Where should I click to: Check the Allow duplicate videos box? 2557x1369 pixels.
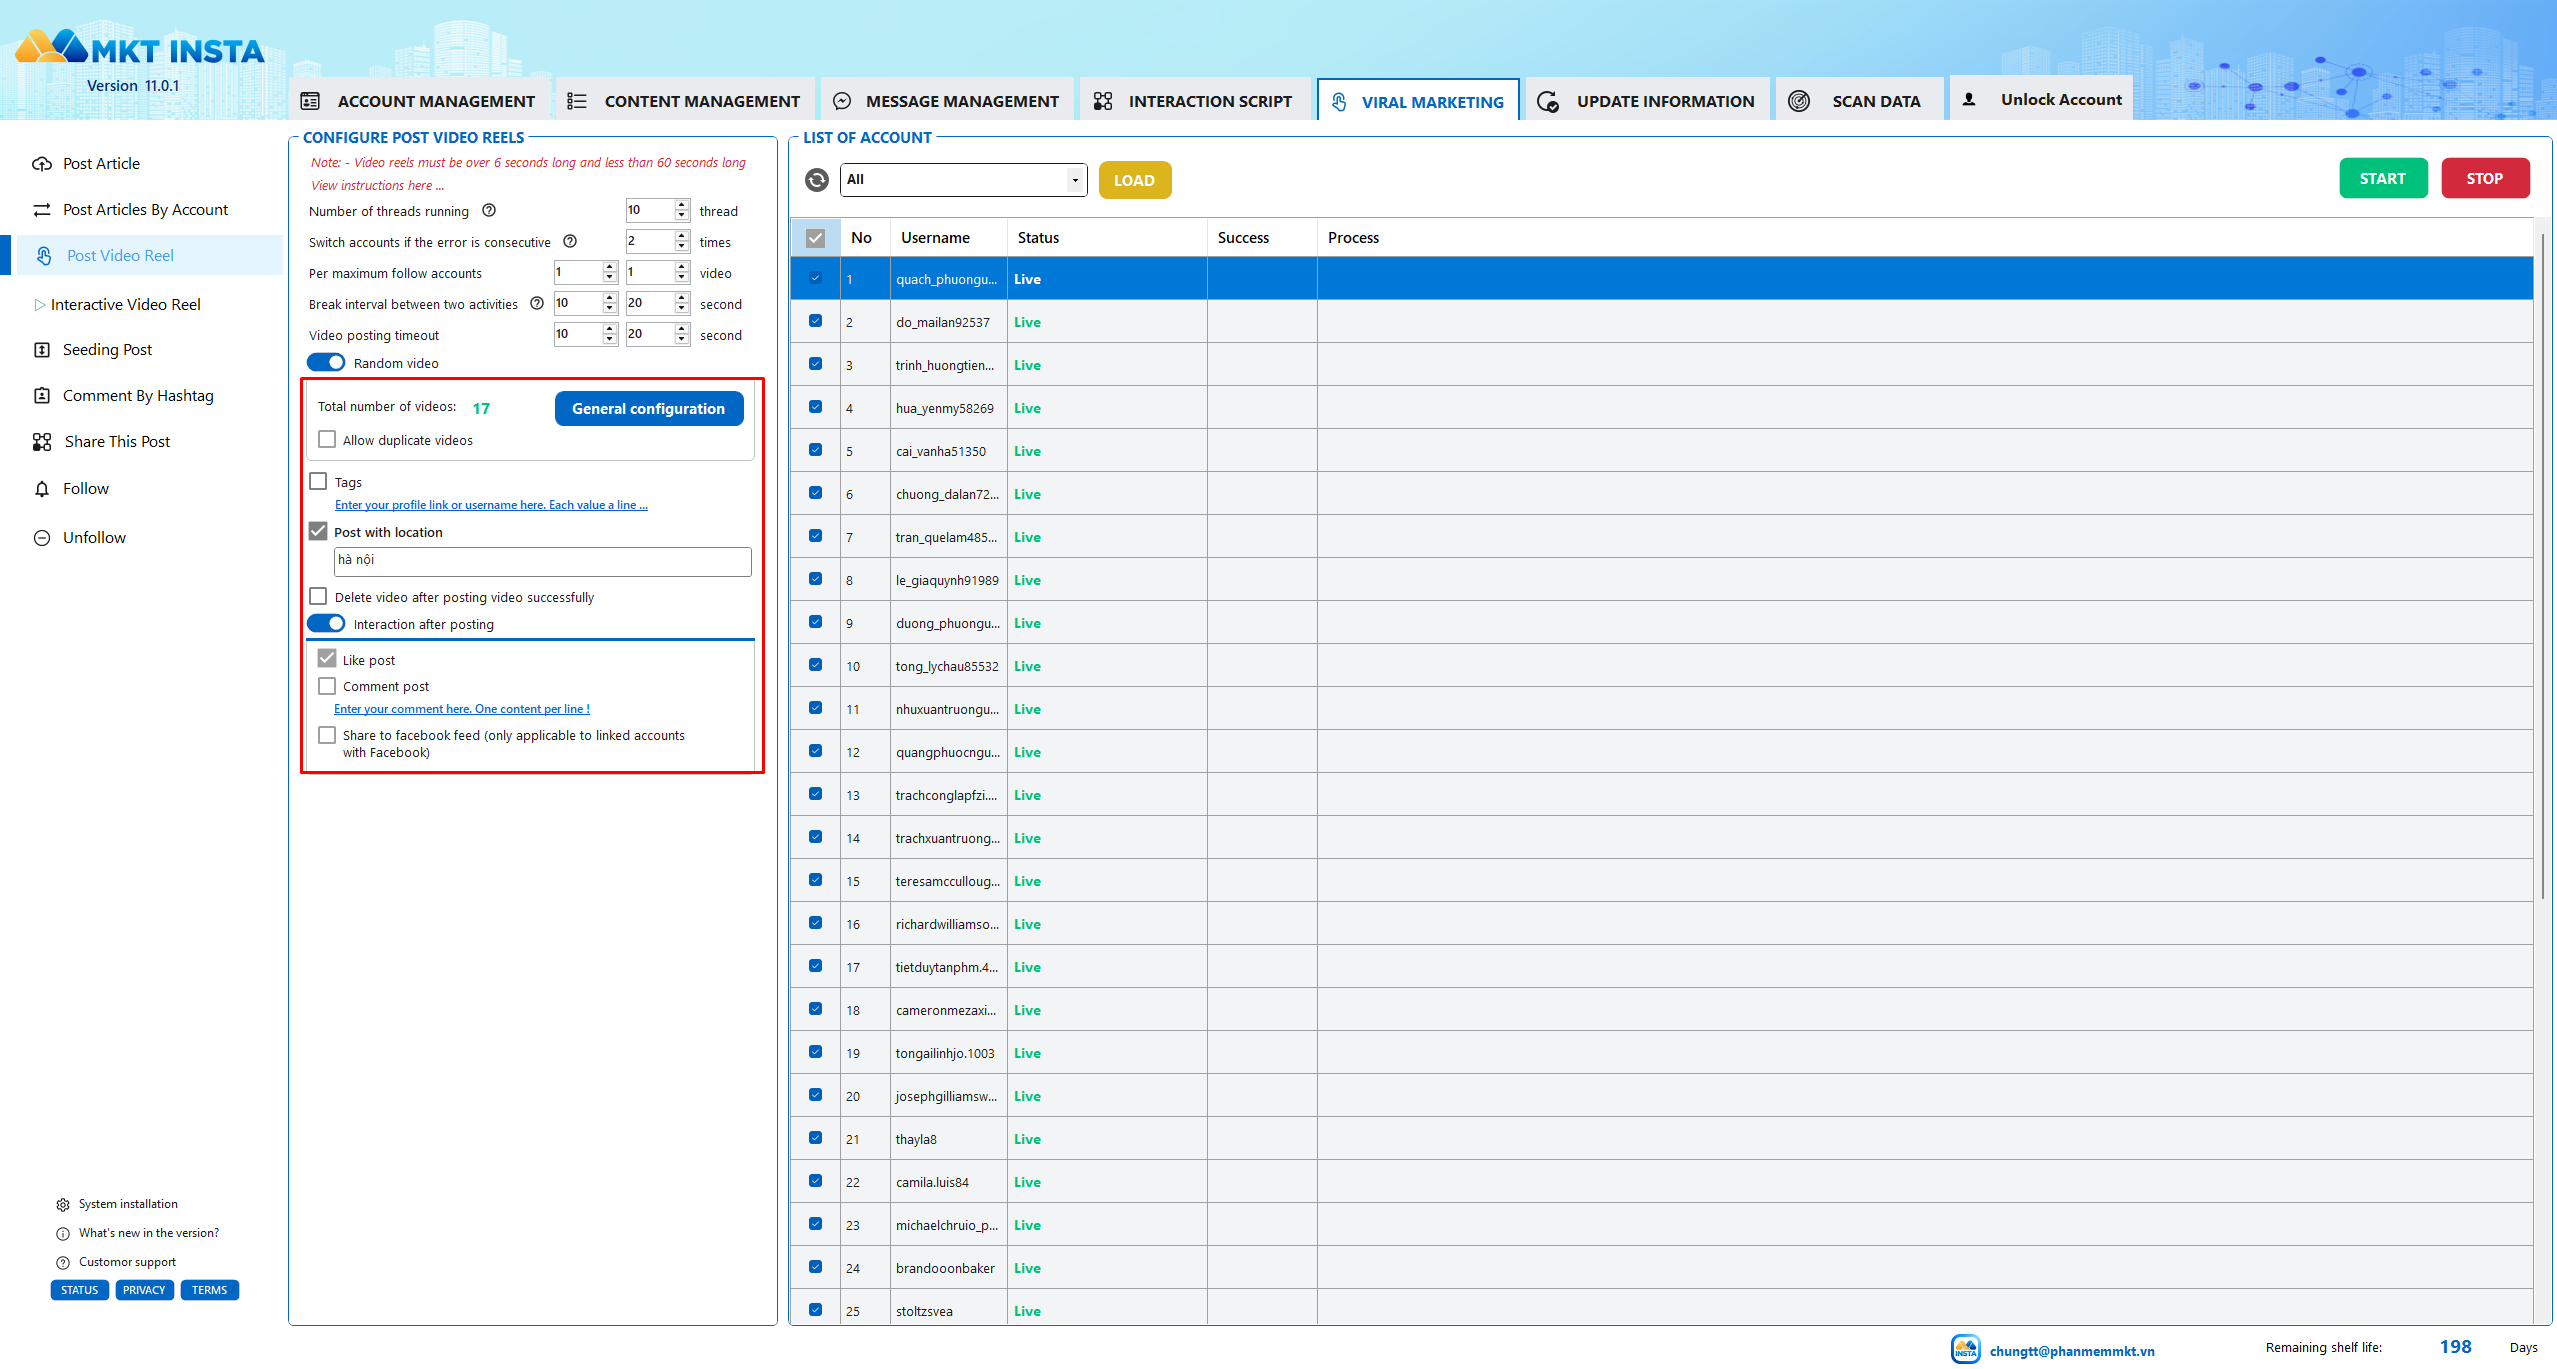pyautogui.click(x=327, y=440)
